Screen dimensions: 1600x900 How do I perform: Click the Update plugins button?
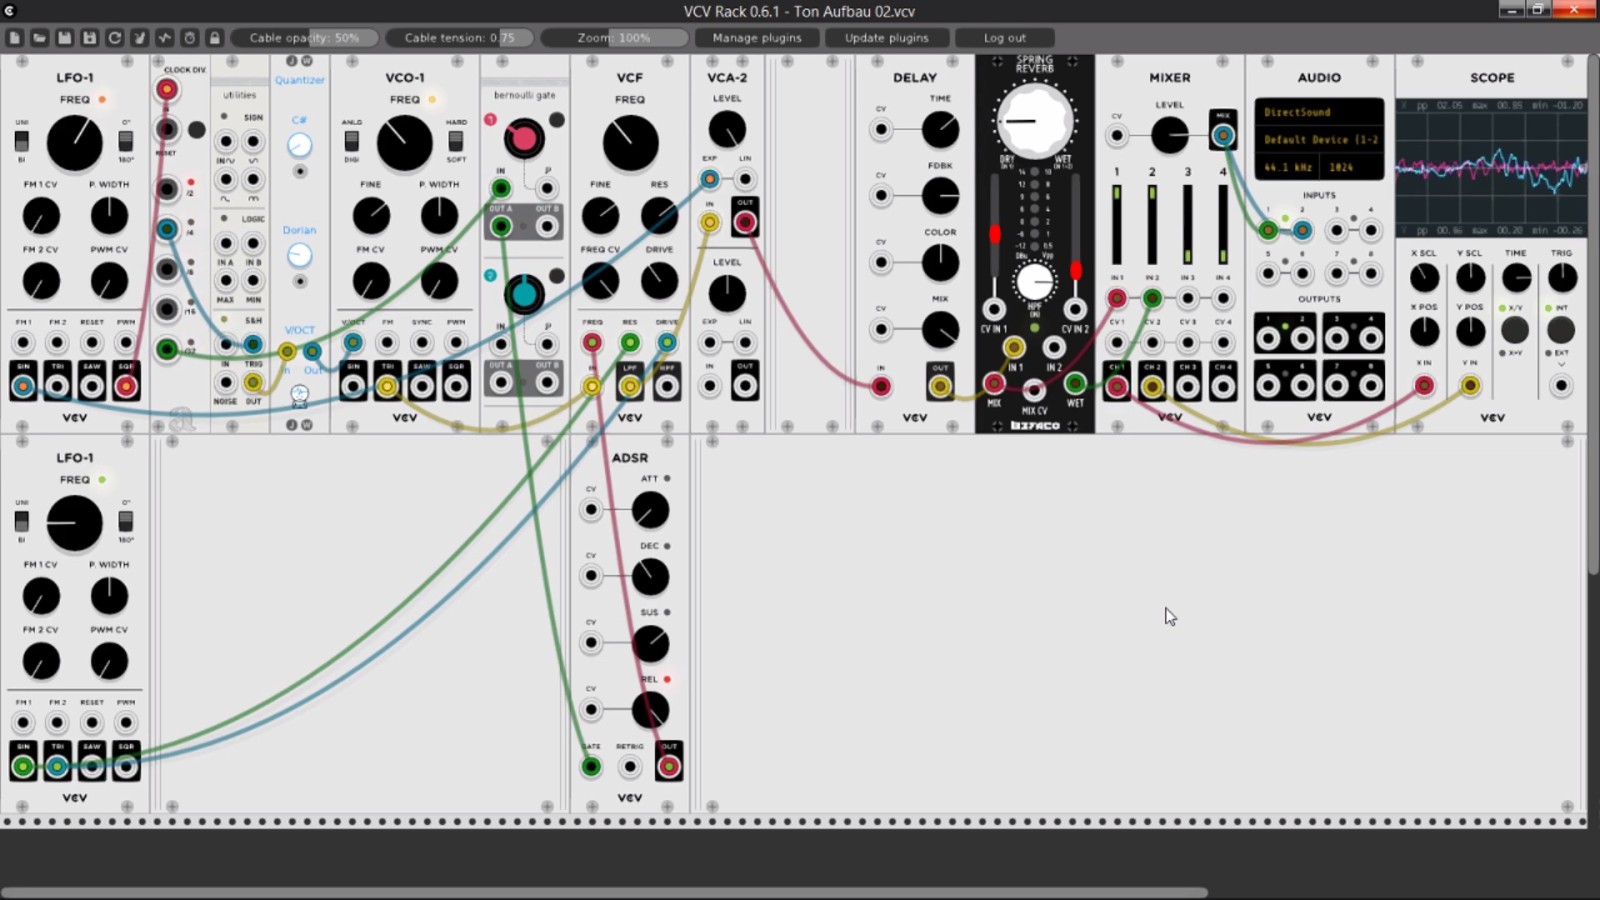click(887, 38)
